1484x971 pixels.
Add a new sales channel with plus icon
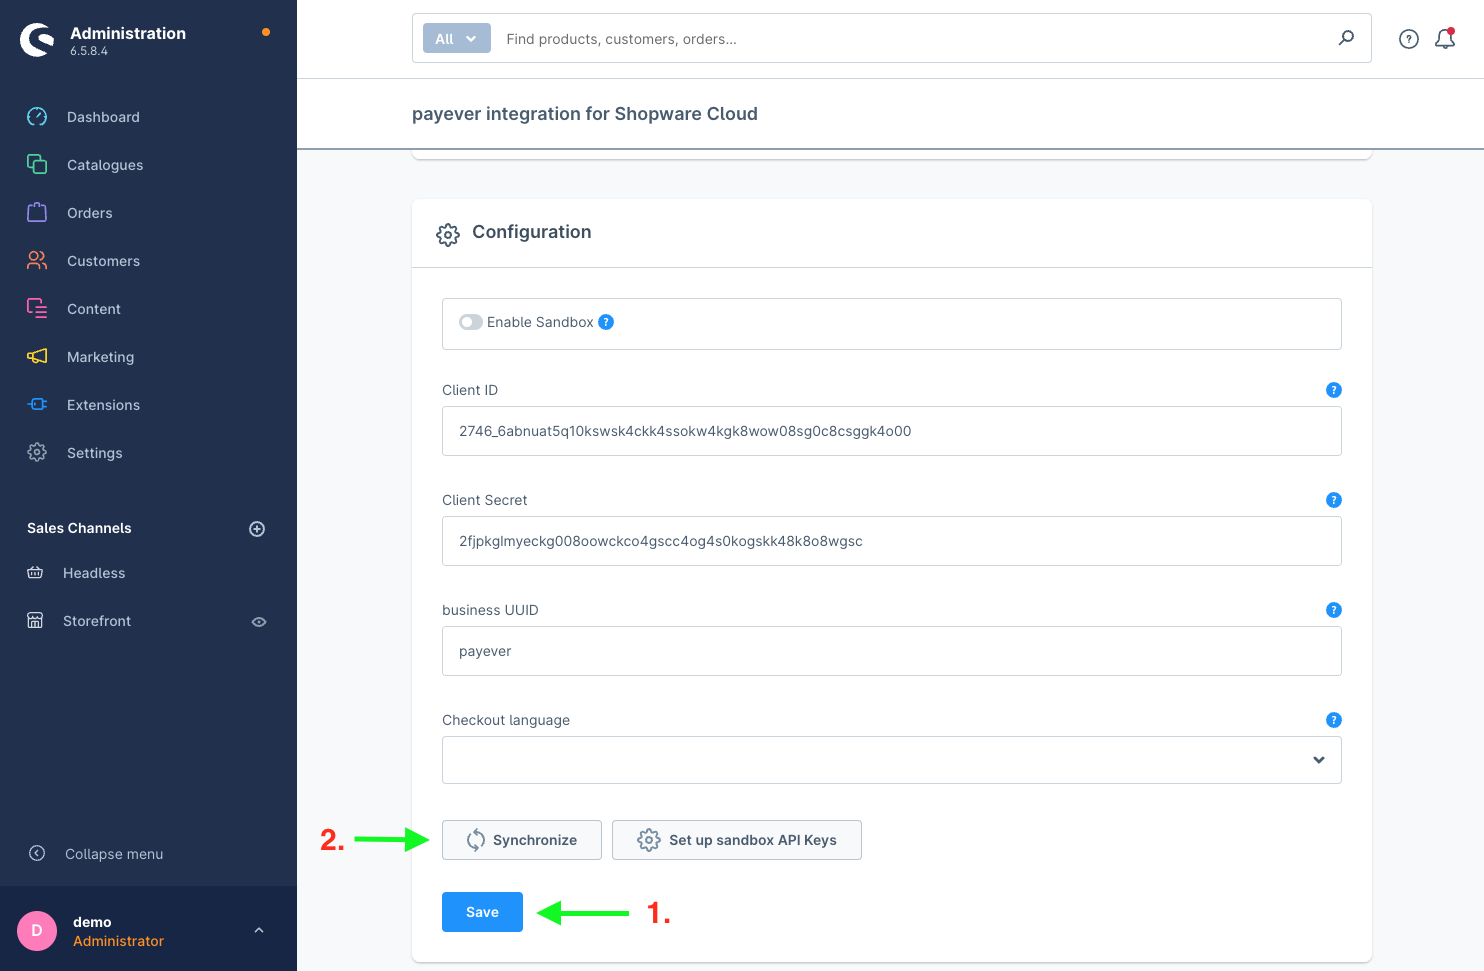click(x=257, y=529)
